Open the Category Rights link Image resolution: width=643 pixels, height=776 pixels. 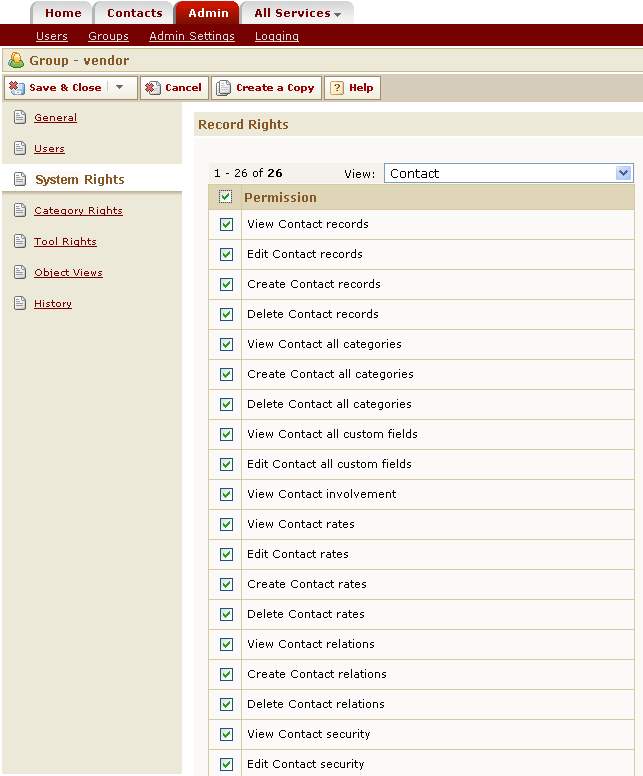click(x=78, y=210)
